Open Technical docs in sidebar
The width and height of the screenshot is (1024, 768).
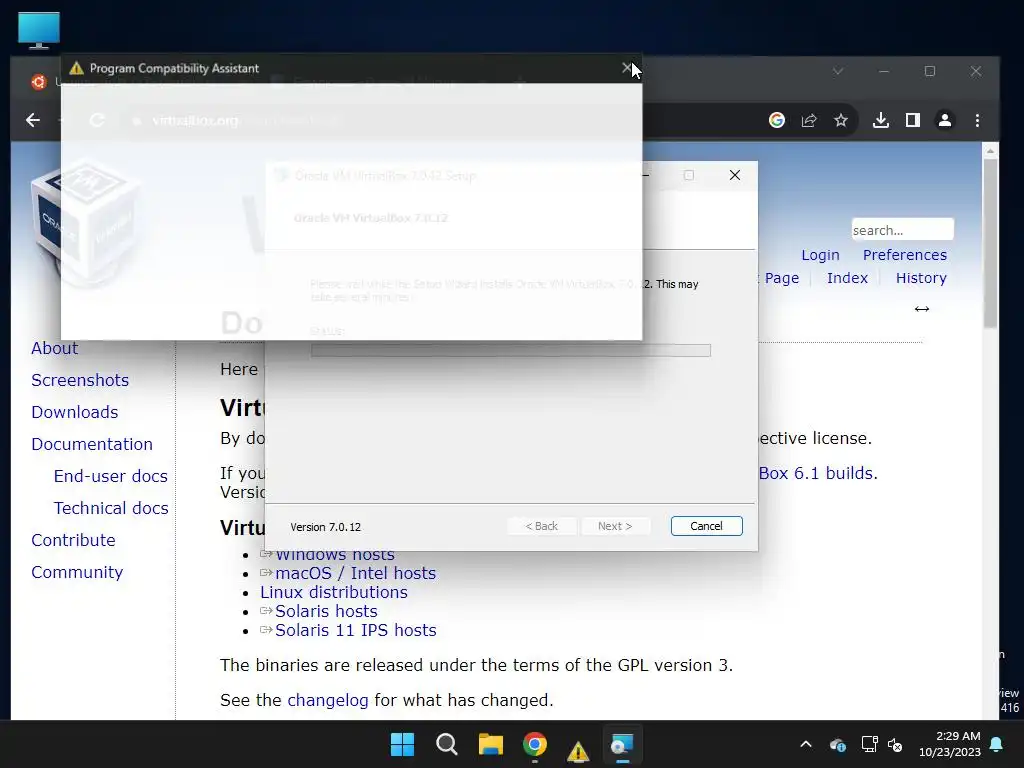point(111,508)
